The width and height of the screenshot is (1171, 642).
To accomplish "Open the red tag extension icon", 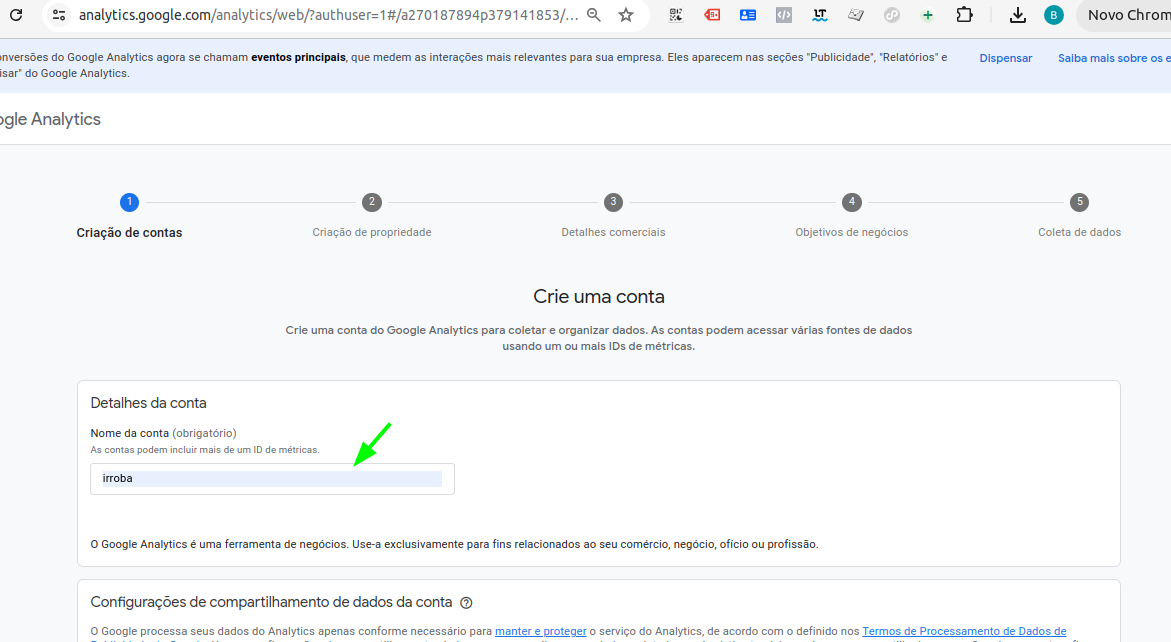I will (712, 15).
